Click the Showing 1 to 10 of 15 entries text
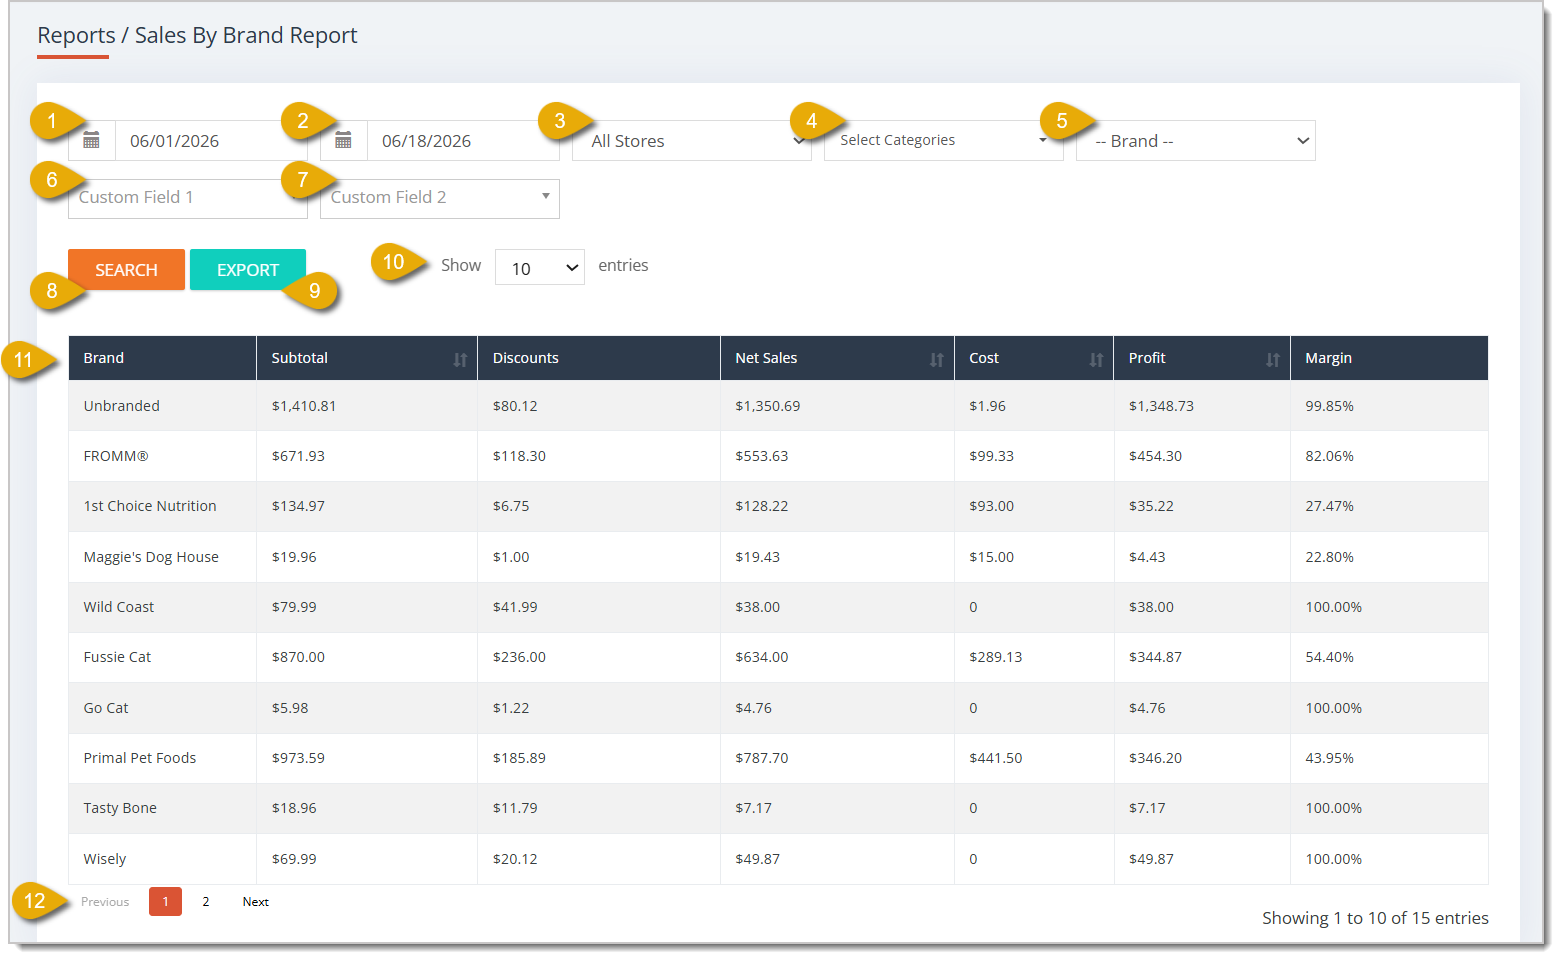Viewport: 1559px width, 959px height. [x=1375, y=918]
